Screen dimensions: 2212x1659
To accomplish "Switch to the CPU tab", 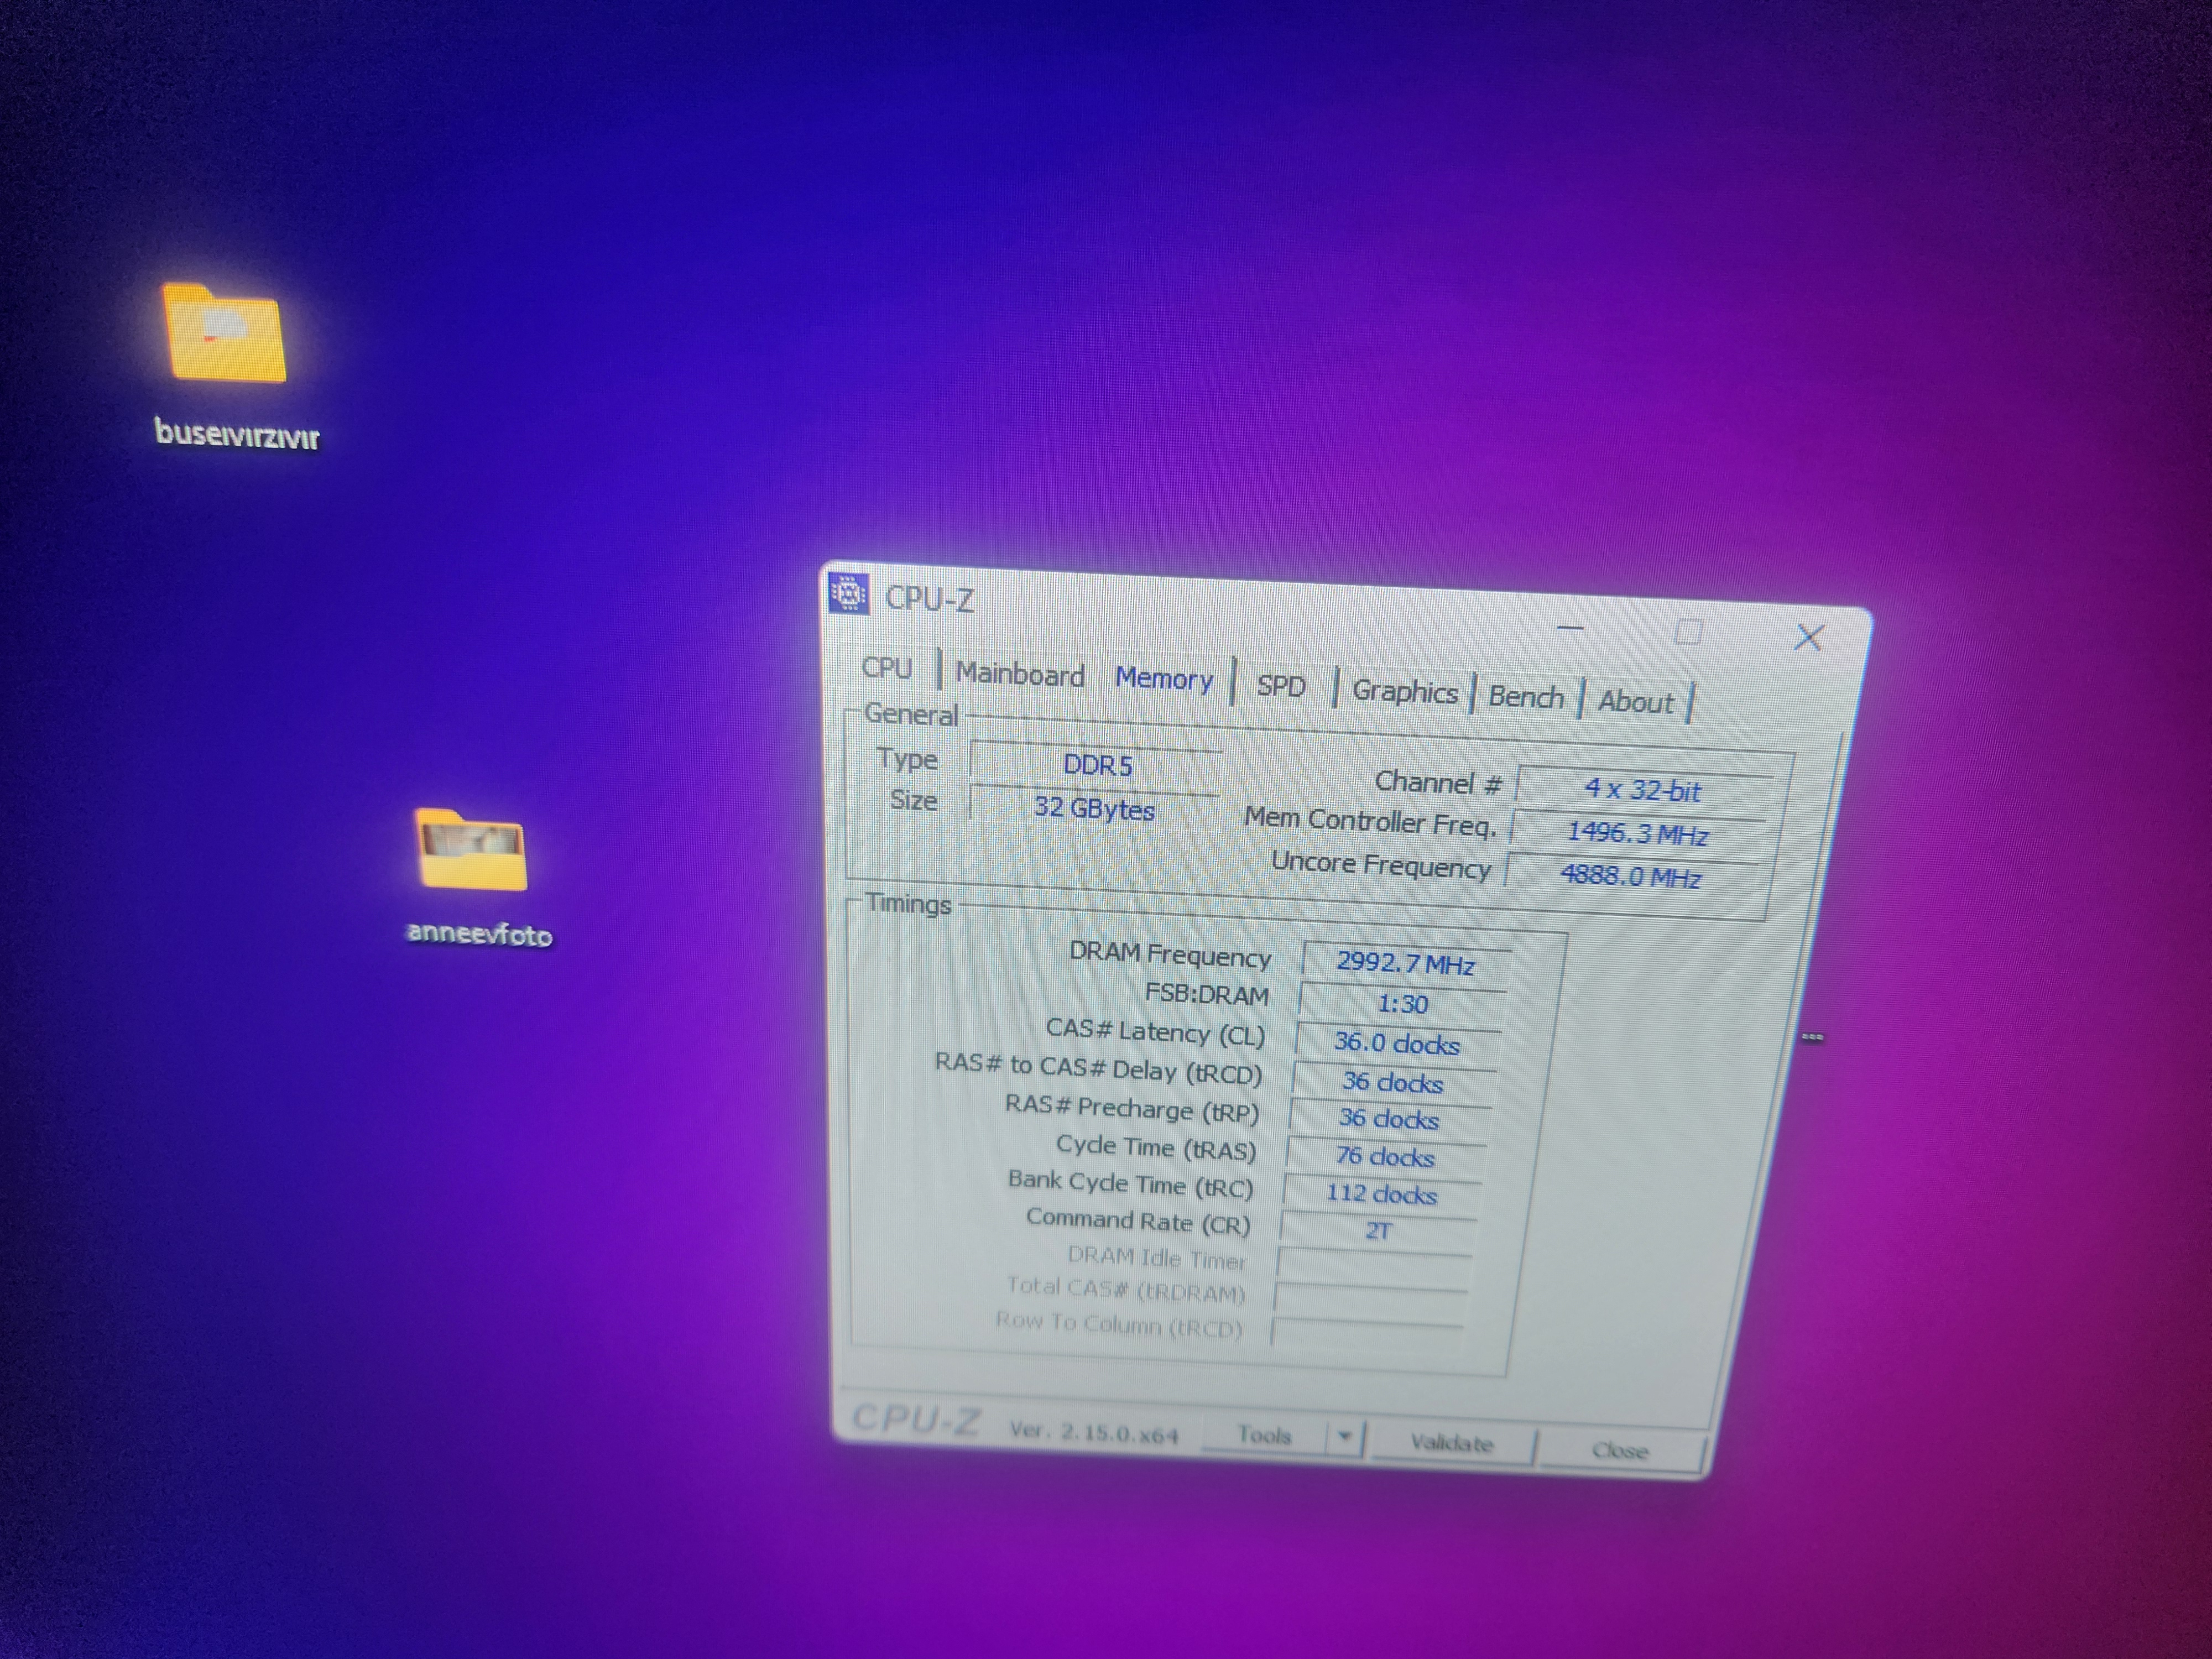I will [x=887, y=668].
